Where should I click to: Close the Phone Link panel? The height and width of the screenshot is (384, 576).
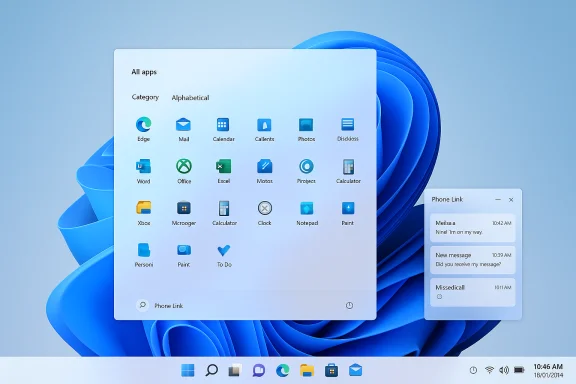pos(511,200)
